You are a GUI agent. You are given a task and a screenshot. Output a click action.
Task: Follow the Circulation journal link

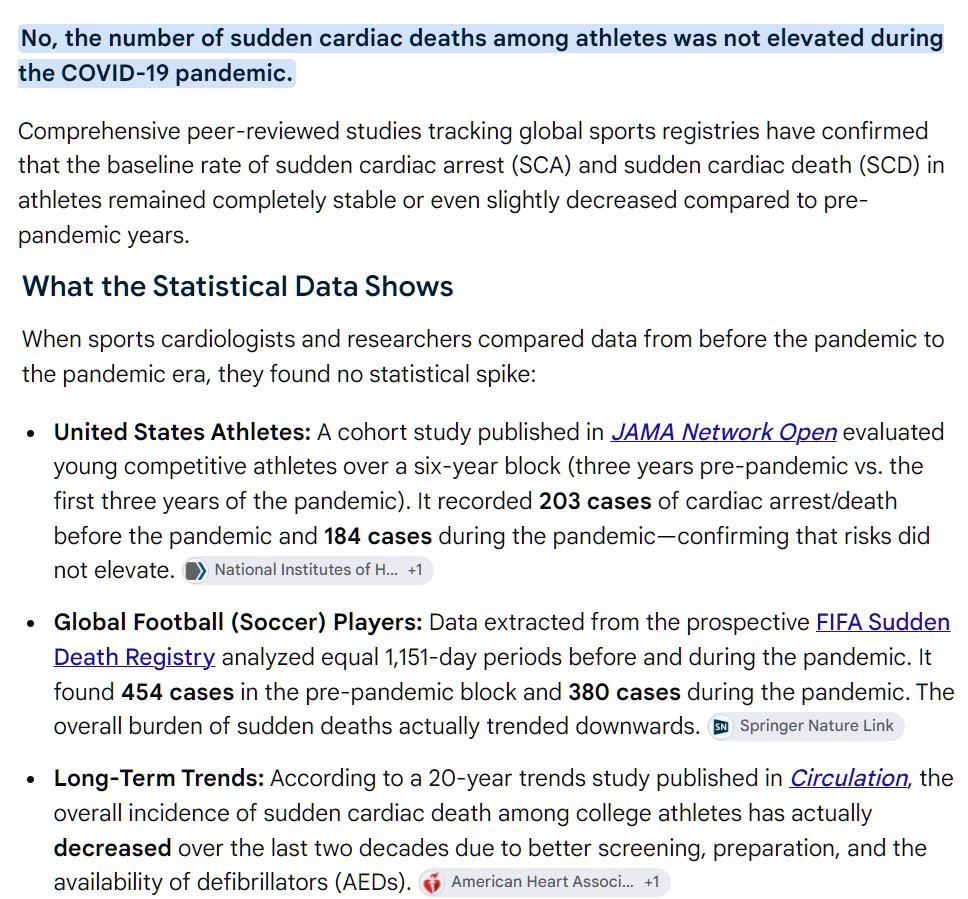[x=849, y=778]
